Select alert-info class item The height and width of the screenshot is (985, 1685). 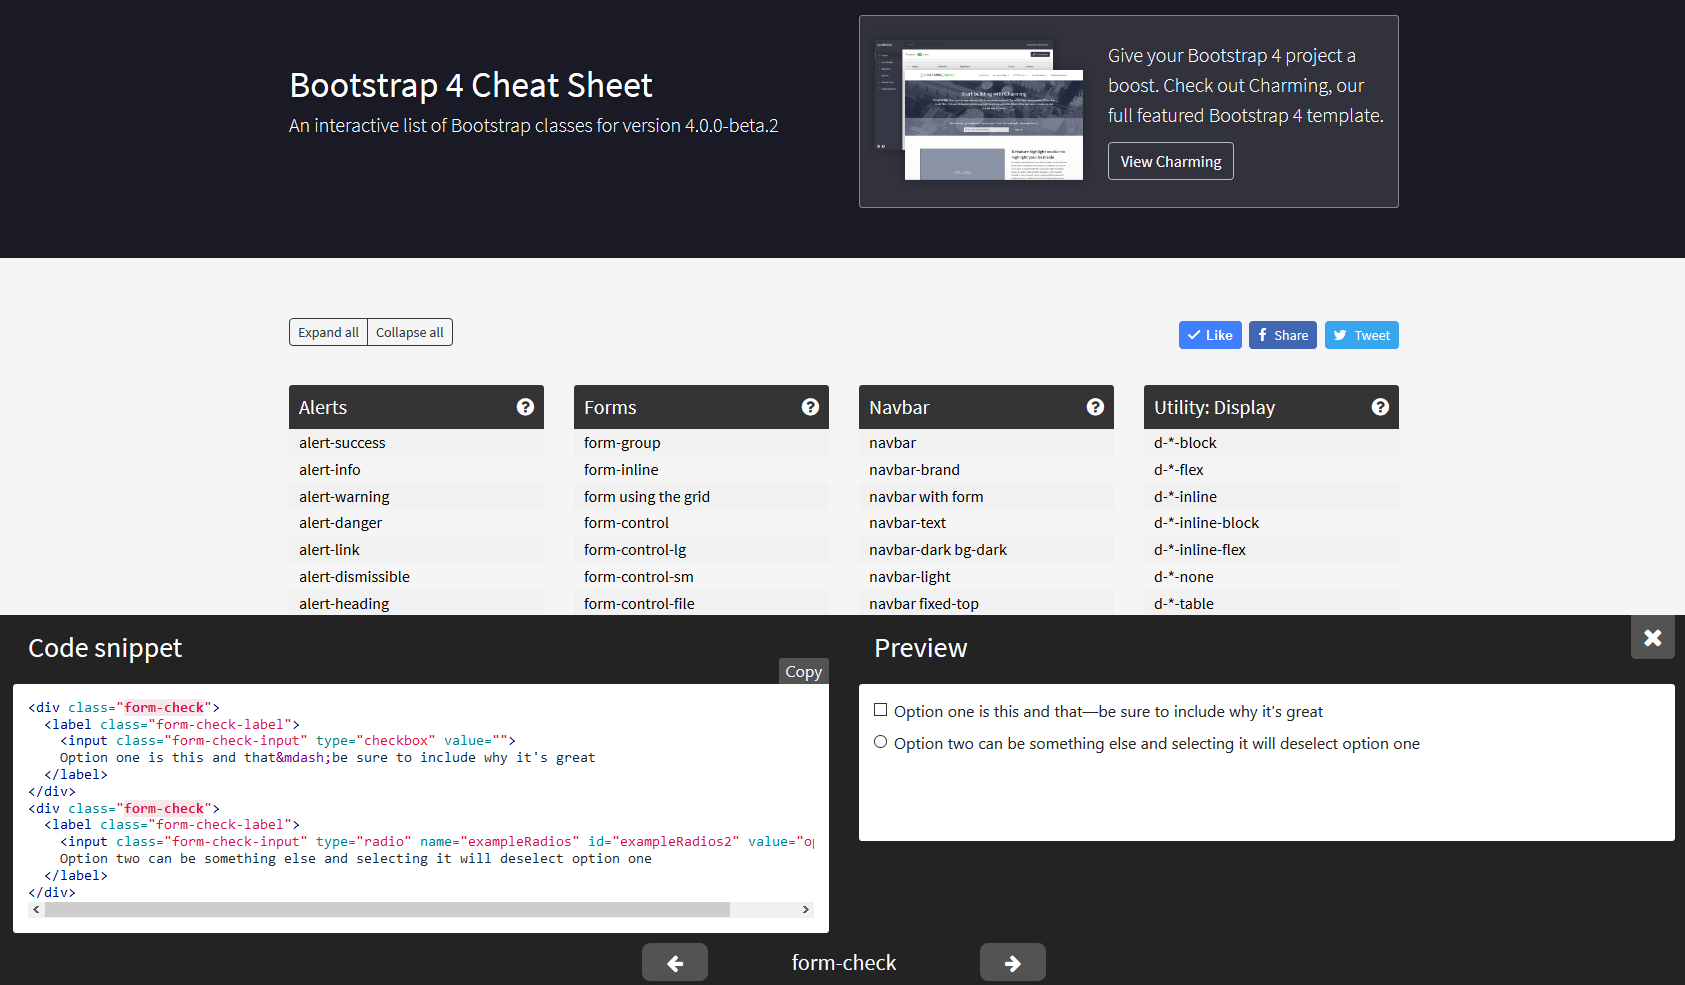pyautogui.click(x=416, y=469)
